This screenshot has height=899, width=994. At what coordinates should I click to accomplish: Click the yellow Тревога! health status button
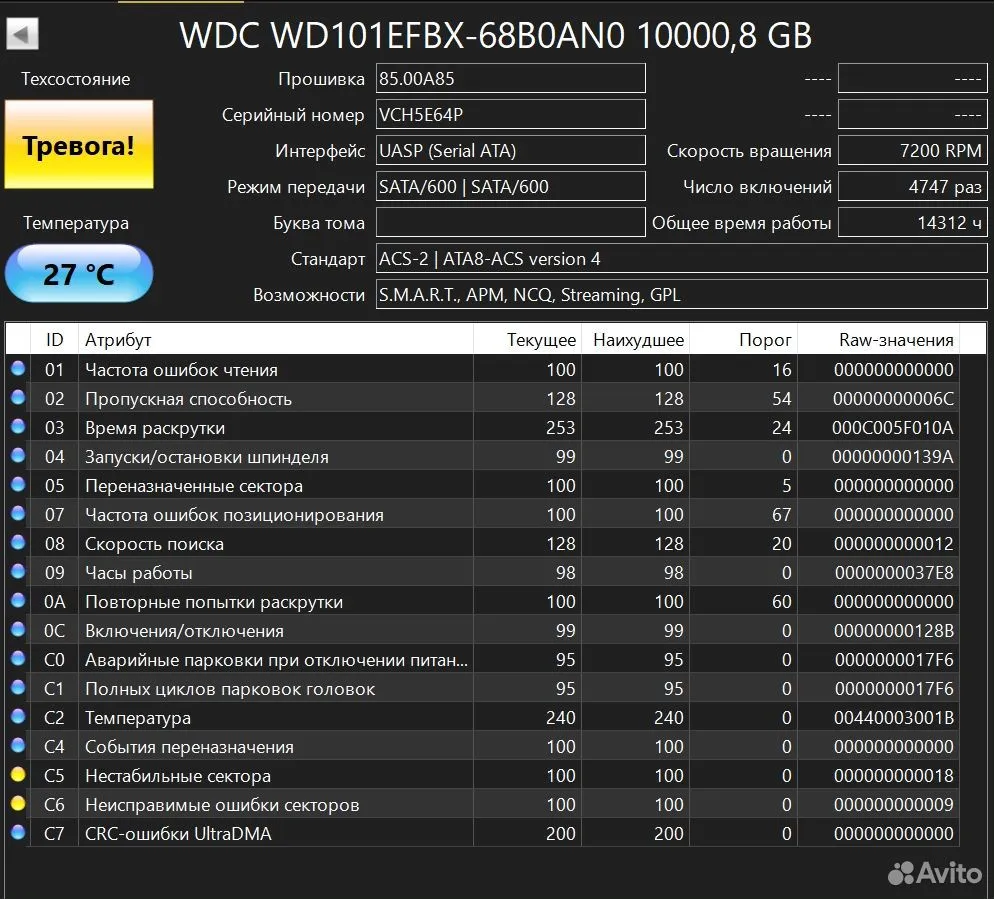(79, 145)
